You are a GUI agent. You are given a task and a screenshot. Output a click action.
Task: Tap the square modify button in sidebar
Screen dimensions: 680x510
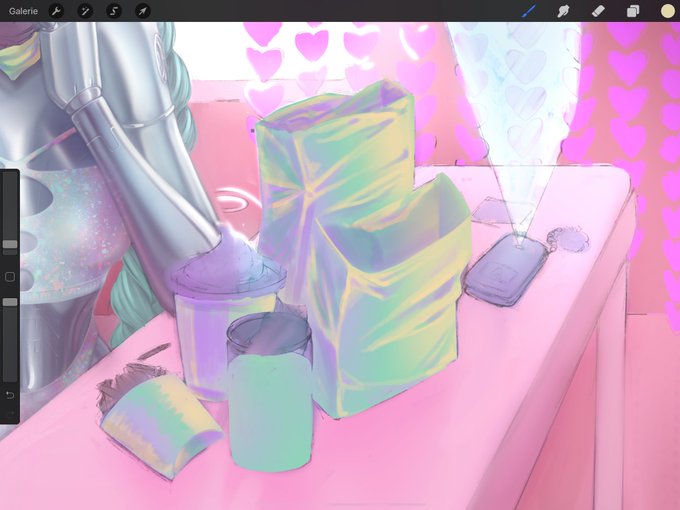[10, 277]
